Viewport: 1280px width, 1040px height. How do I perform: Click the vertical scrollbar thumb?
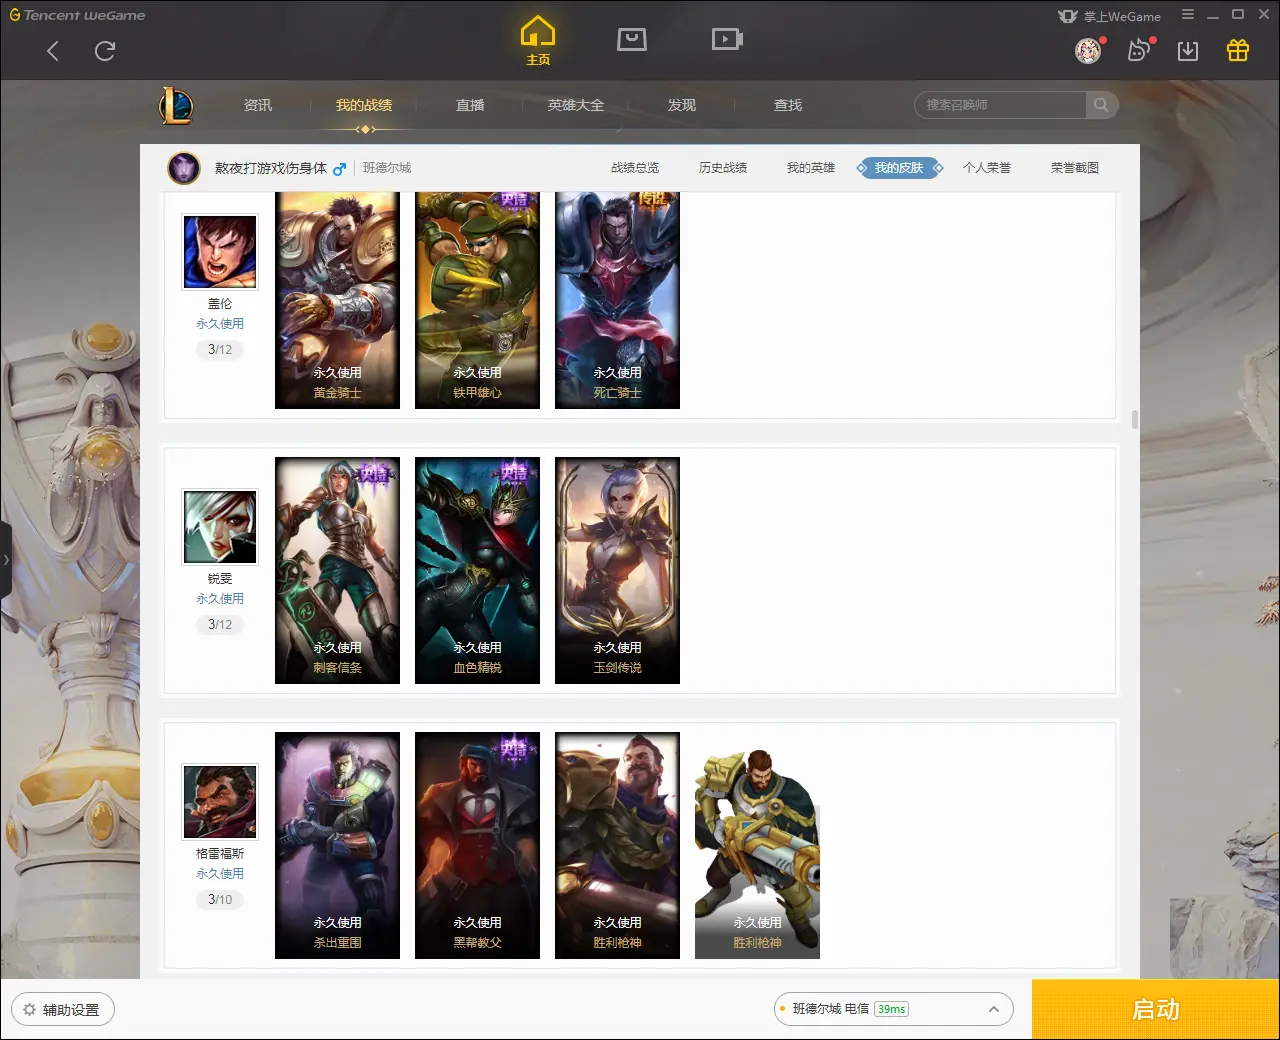coord(1134,419)
